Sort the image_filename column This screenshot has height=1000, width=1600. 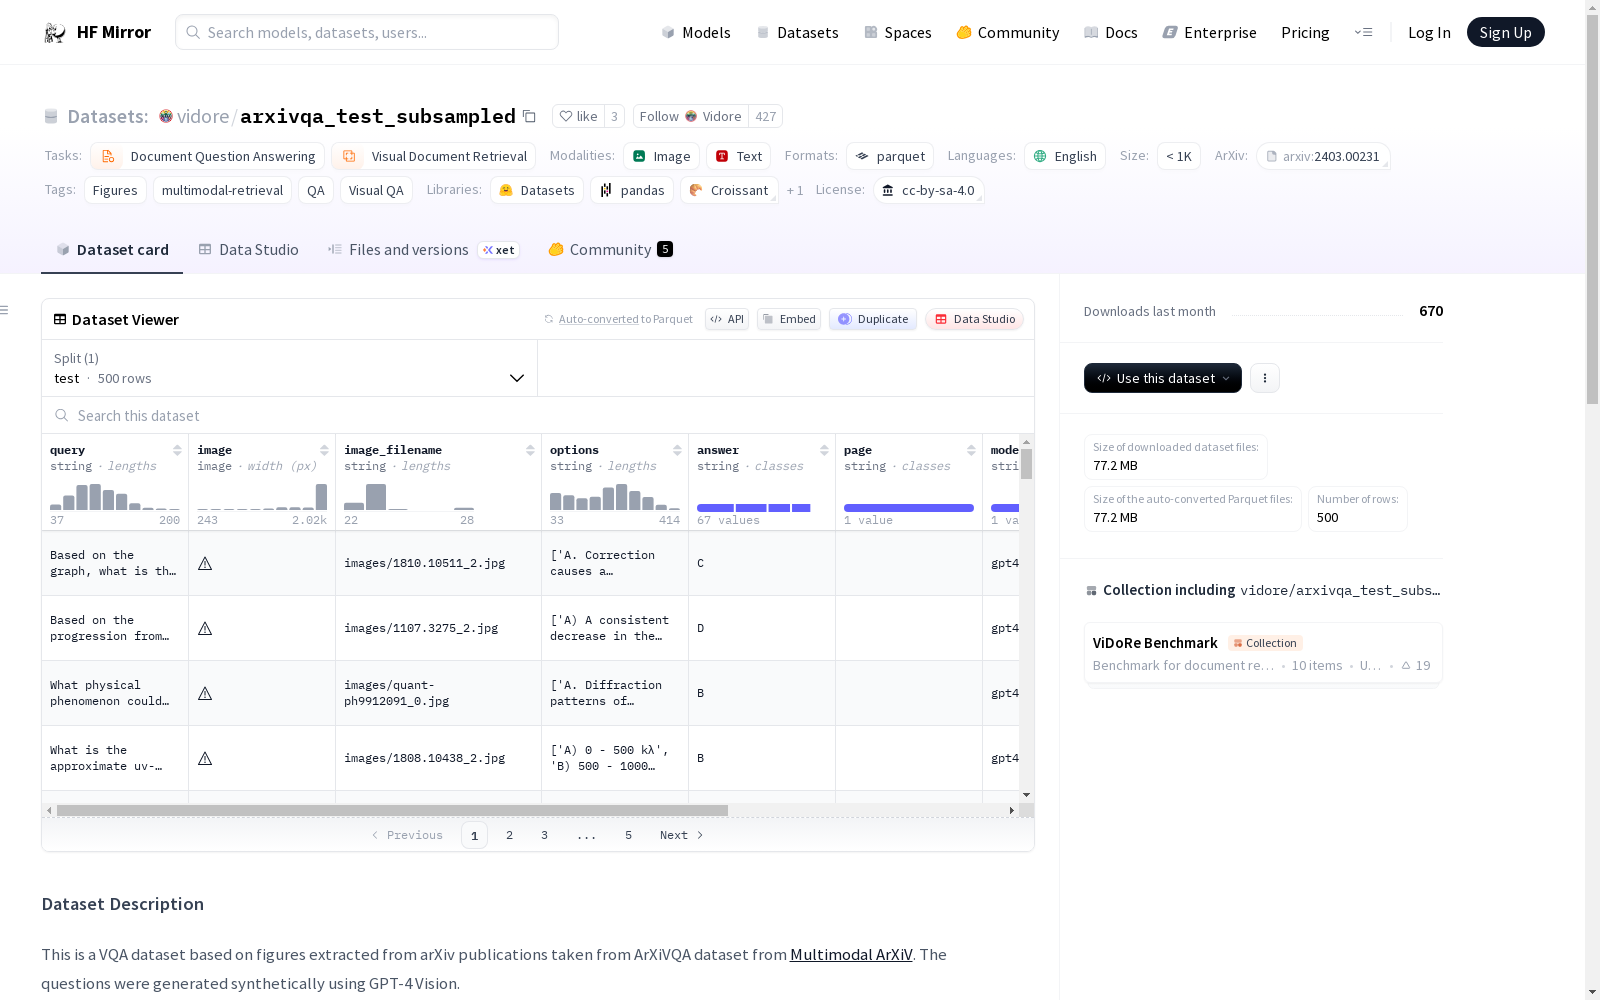point(530,451)
